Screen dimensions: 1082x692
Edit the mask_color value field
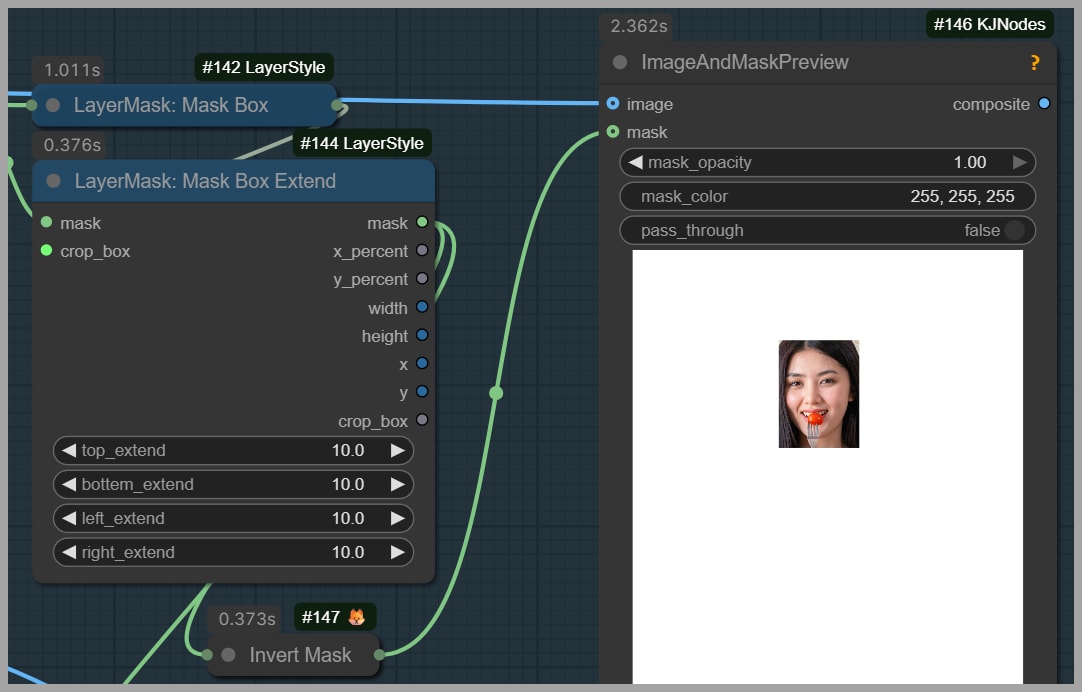coord(827,196)
